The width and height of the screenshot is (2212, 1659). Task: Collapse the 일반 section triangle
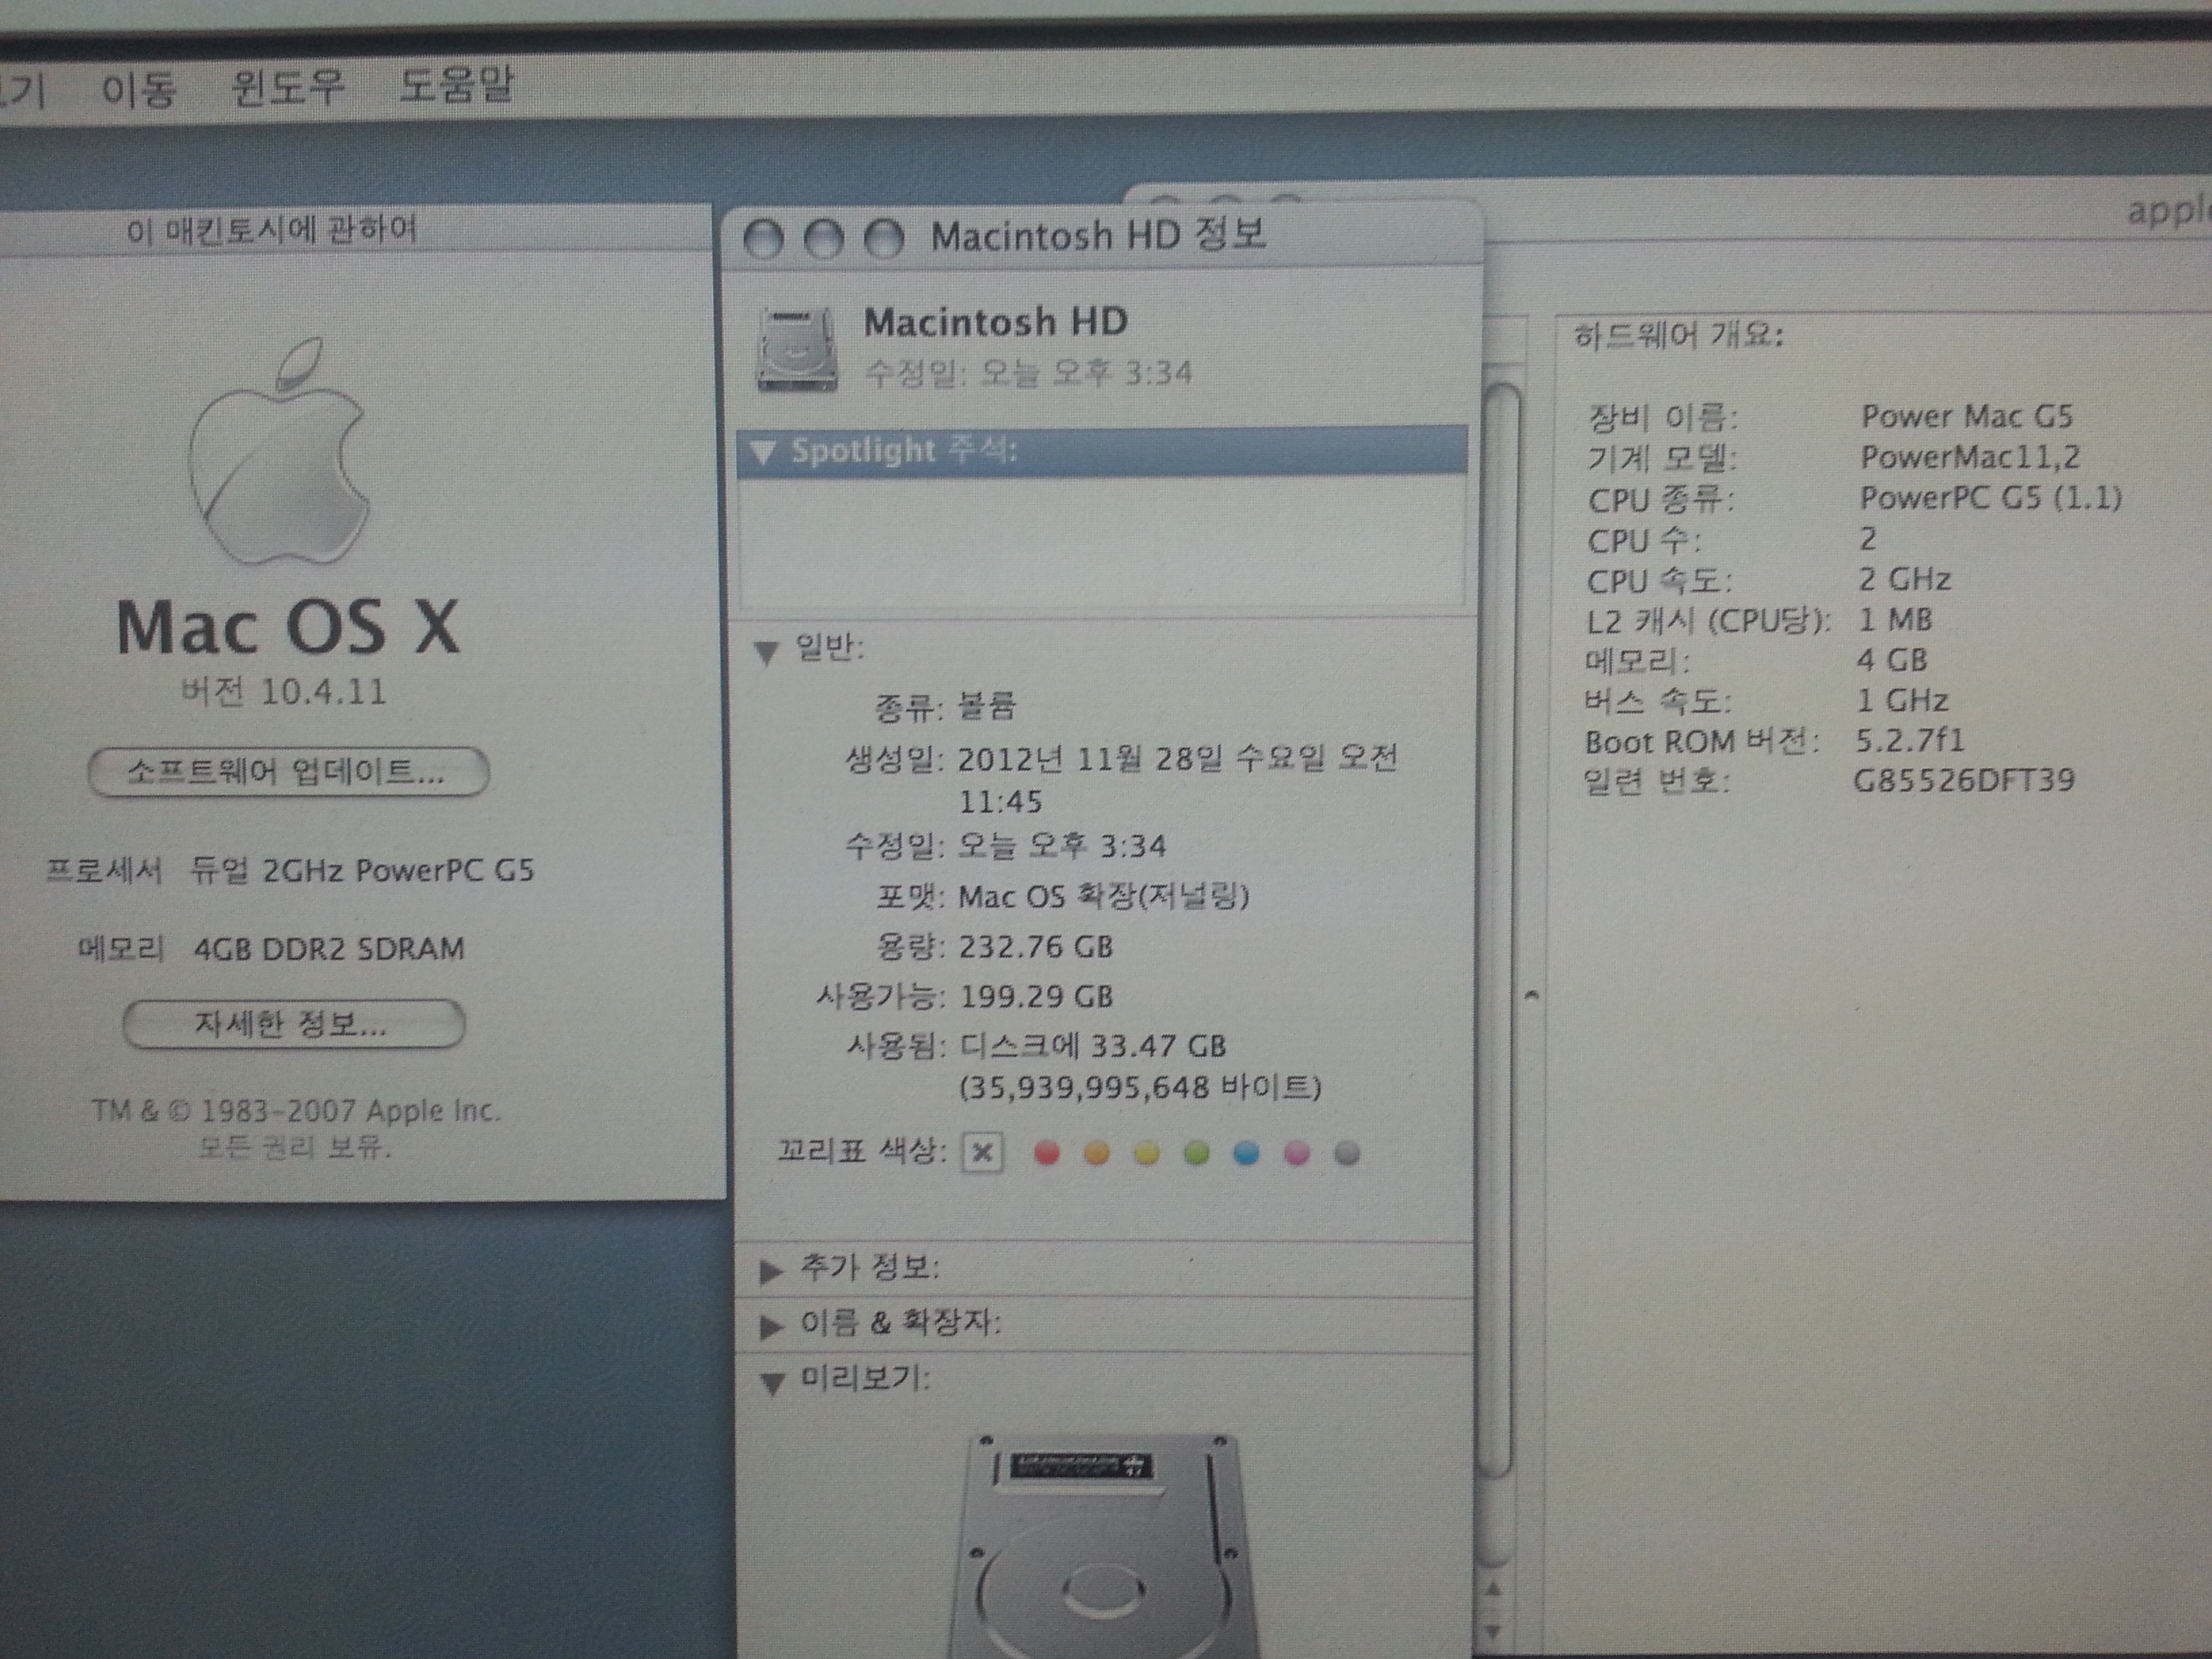(767, 652)
